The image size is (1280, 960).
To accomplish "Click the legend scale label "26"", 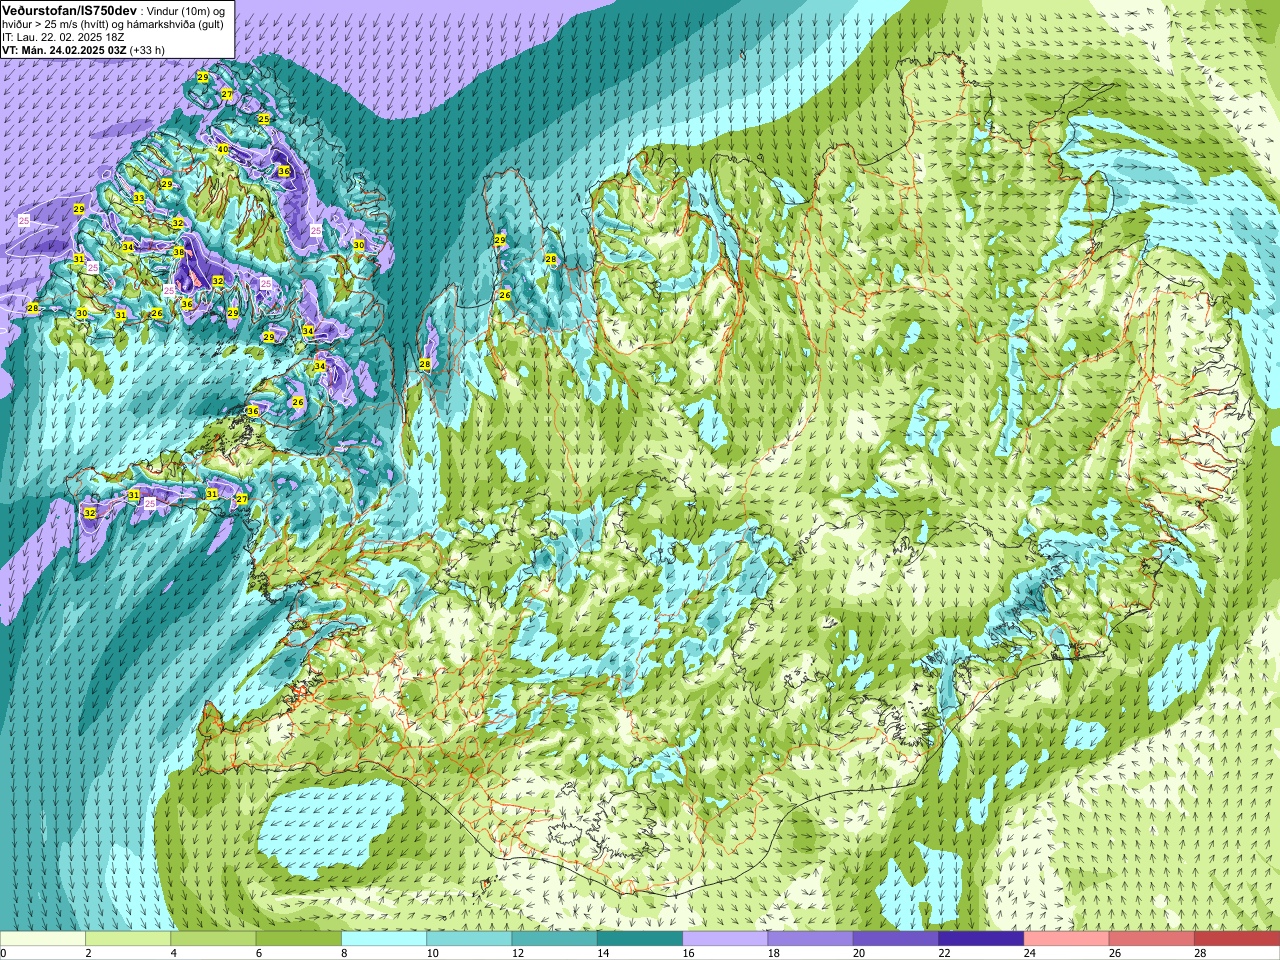I will point(1116,953).
